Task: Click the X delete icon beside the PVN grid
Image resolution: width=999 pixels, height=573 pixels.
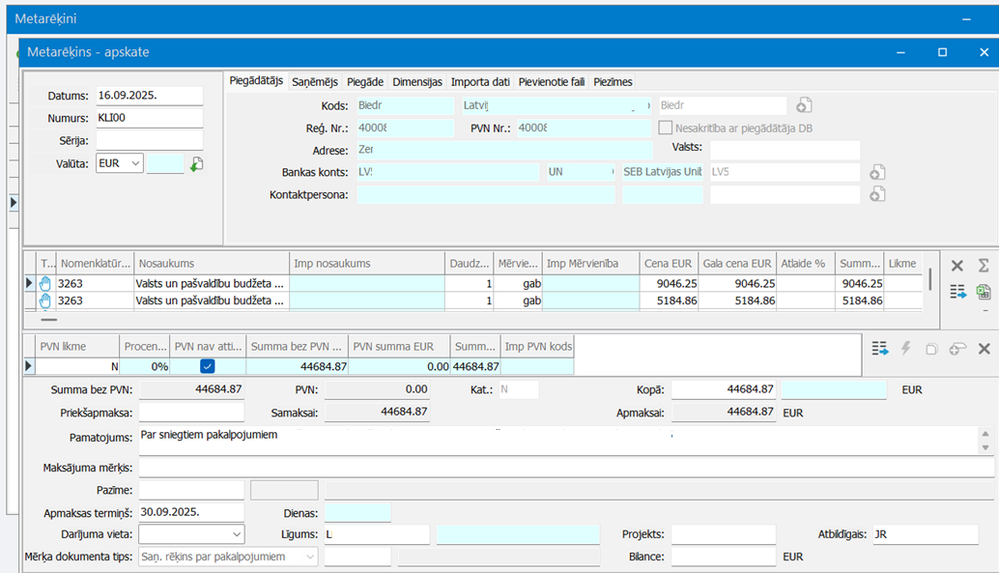Action: coord(983,348)
